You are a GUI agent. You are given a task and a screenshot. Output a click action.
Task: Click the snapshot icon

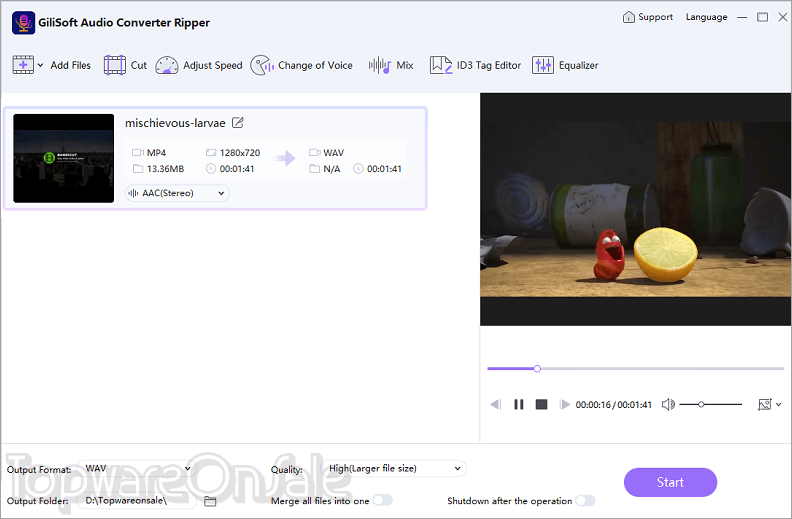click(764, 404)
